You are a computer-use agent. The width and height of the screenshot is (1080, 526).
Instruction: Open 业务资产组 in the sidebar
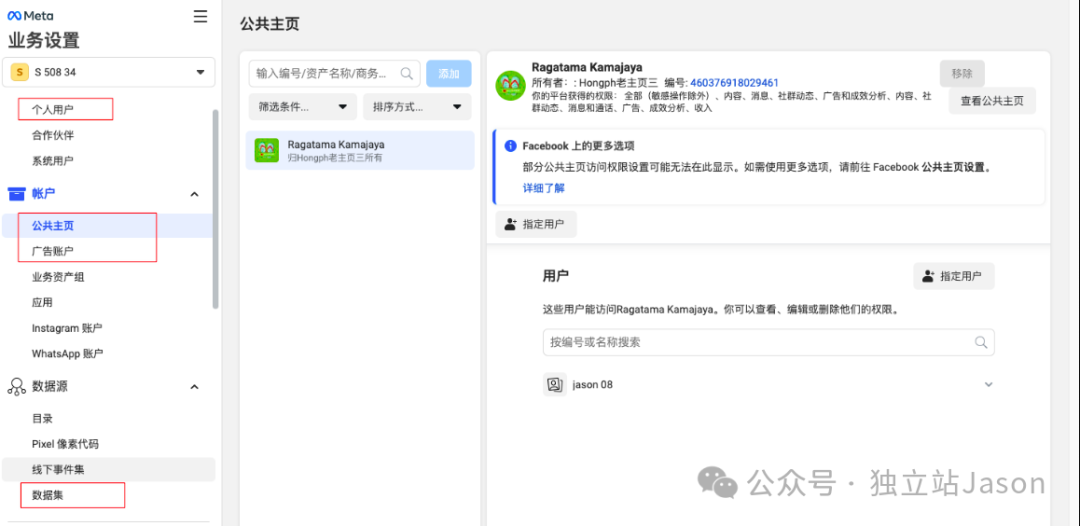pyautogui.click(x=58, y=277)
